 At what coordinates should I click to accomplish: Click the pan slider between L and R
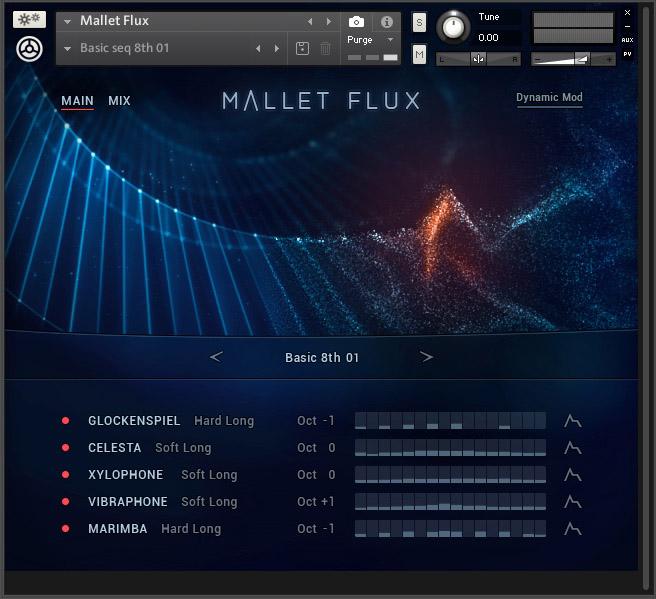click(478, 59)
